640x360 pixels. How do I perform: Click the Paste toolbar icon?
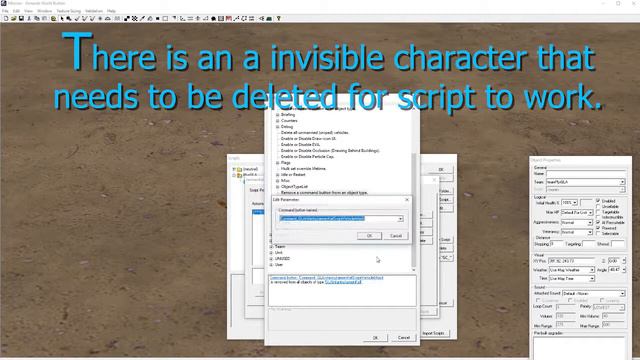[44, 18]
